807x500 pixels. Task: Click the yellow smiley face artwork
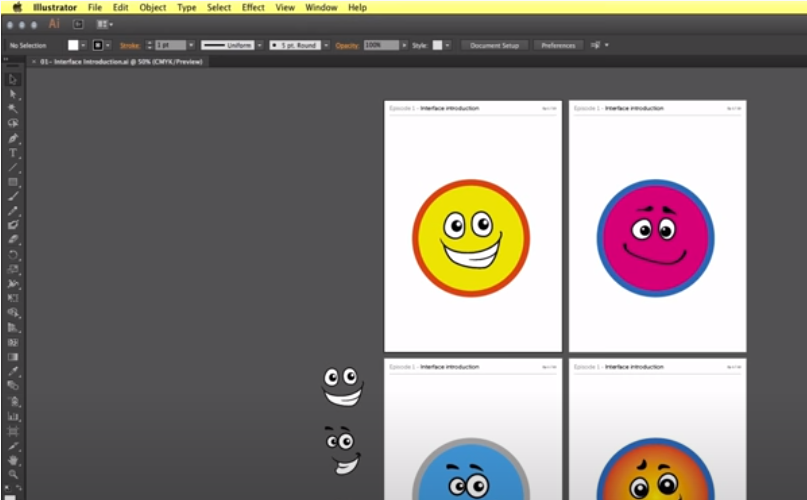pyautogui.click(x=471, y=238)
